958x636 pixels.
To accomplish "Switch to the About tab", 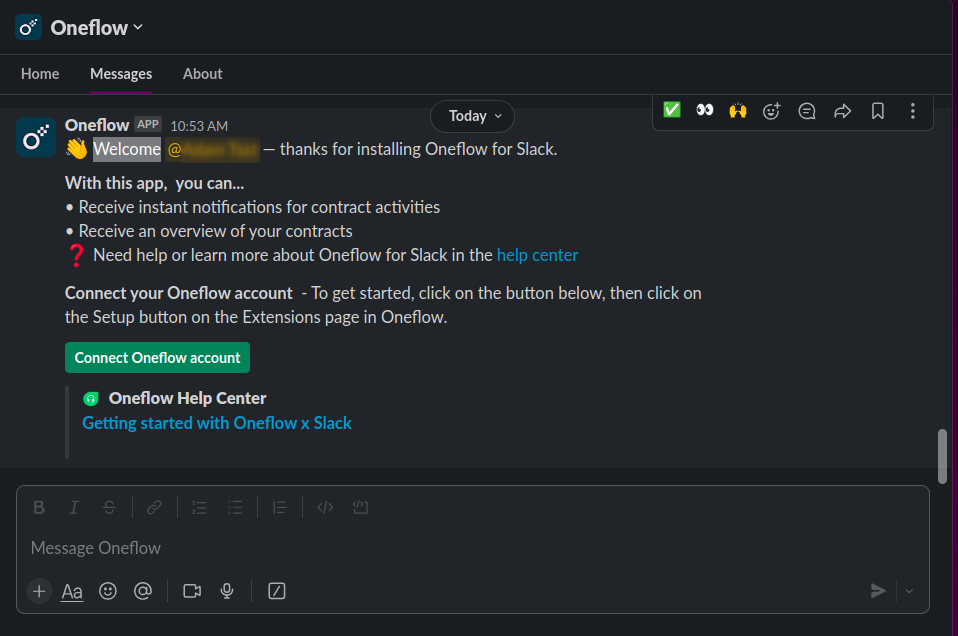I will tap(202, 74).
